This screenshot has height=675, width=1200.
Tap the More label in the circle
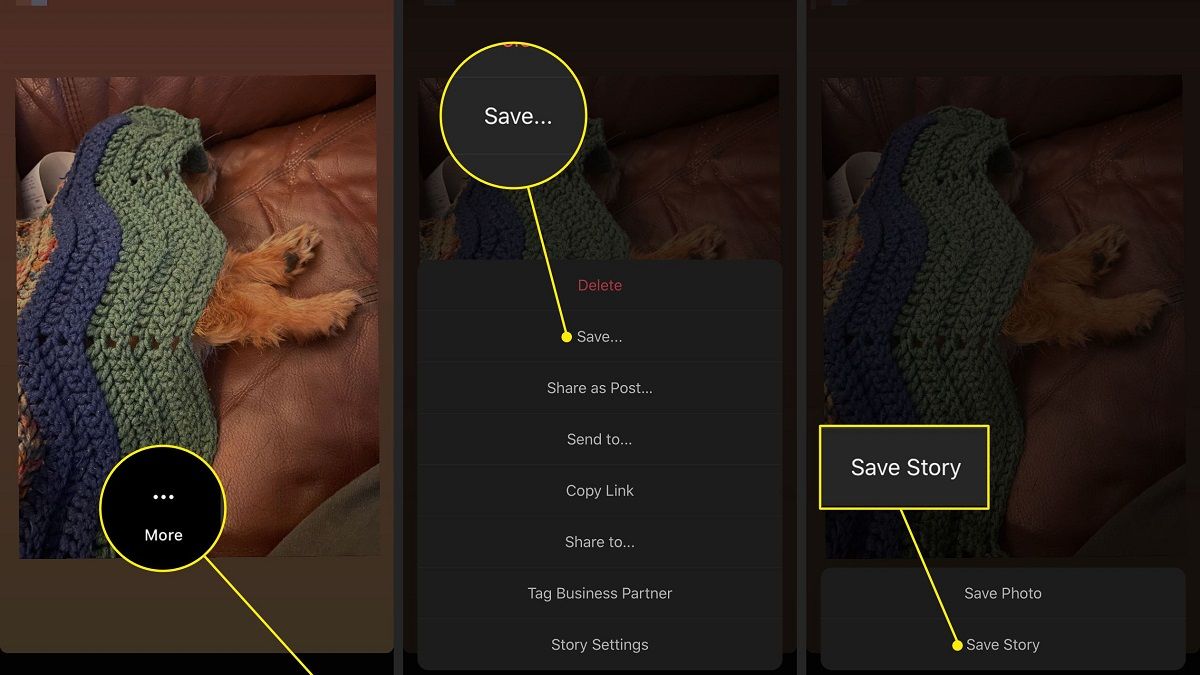point(163,535)
